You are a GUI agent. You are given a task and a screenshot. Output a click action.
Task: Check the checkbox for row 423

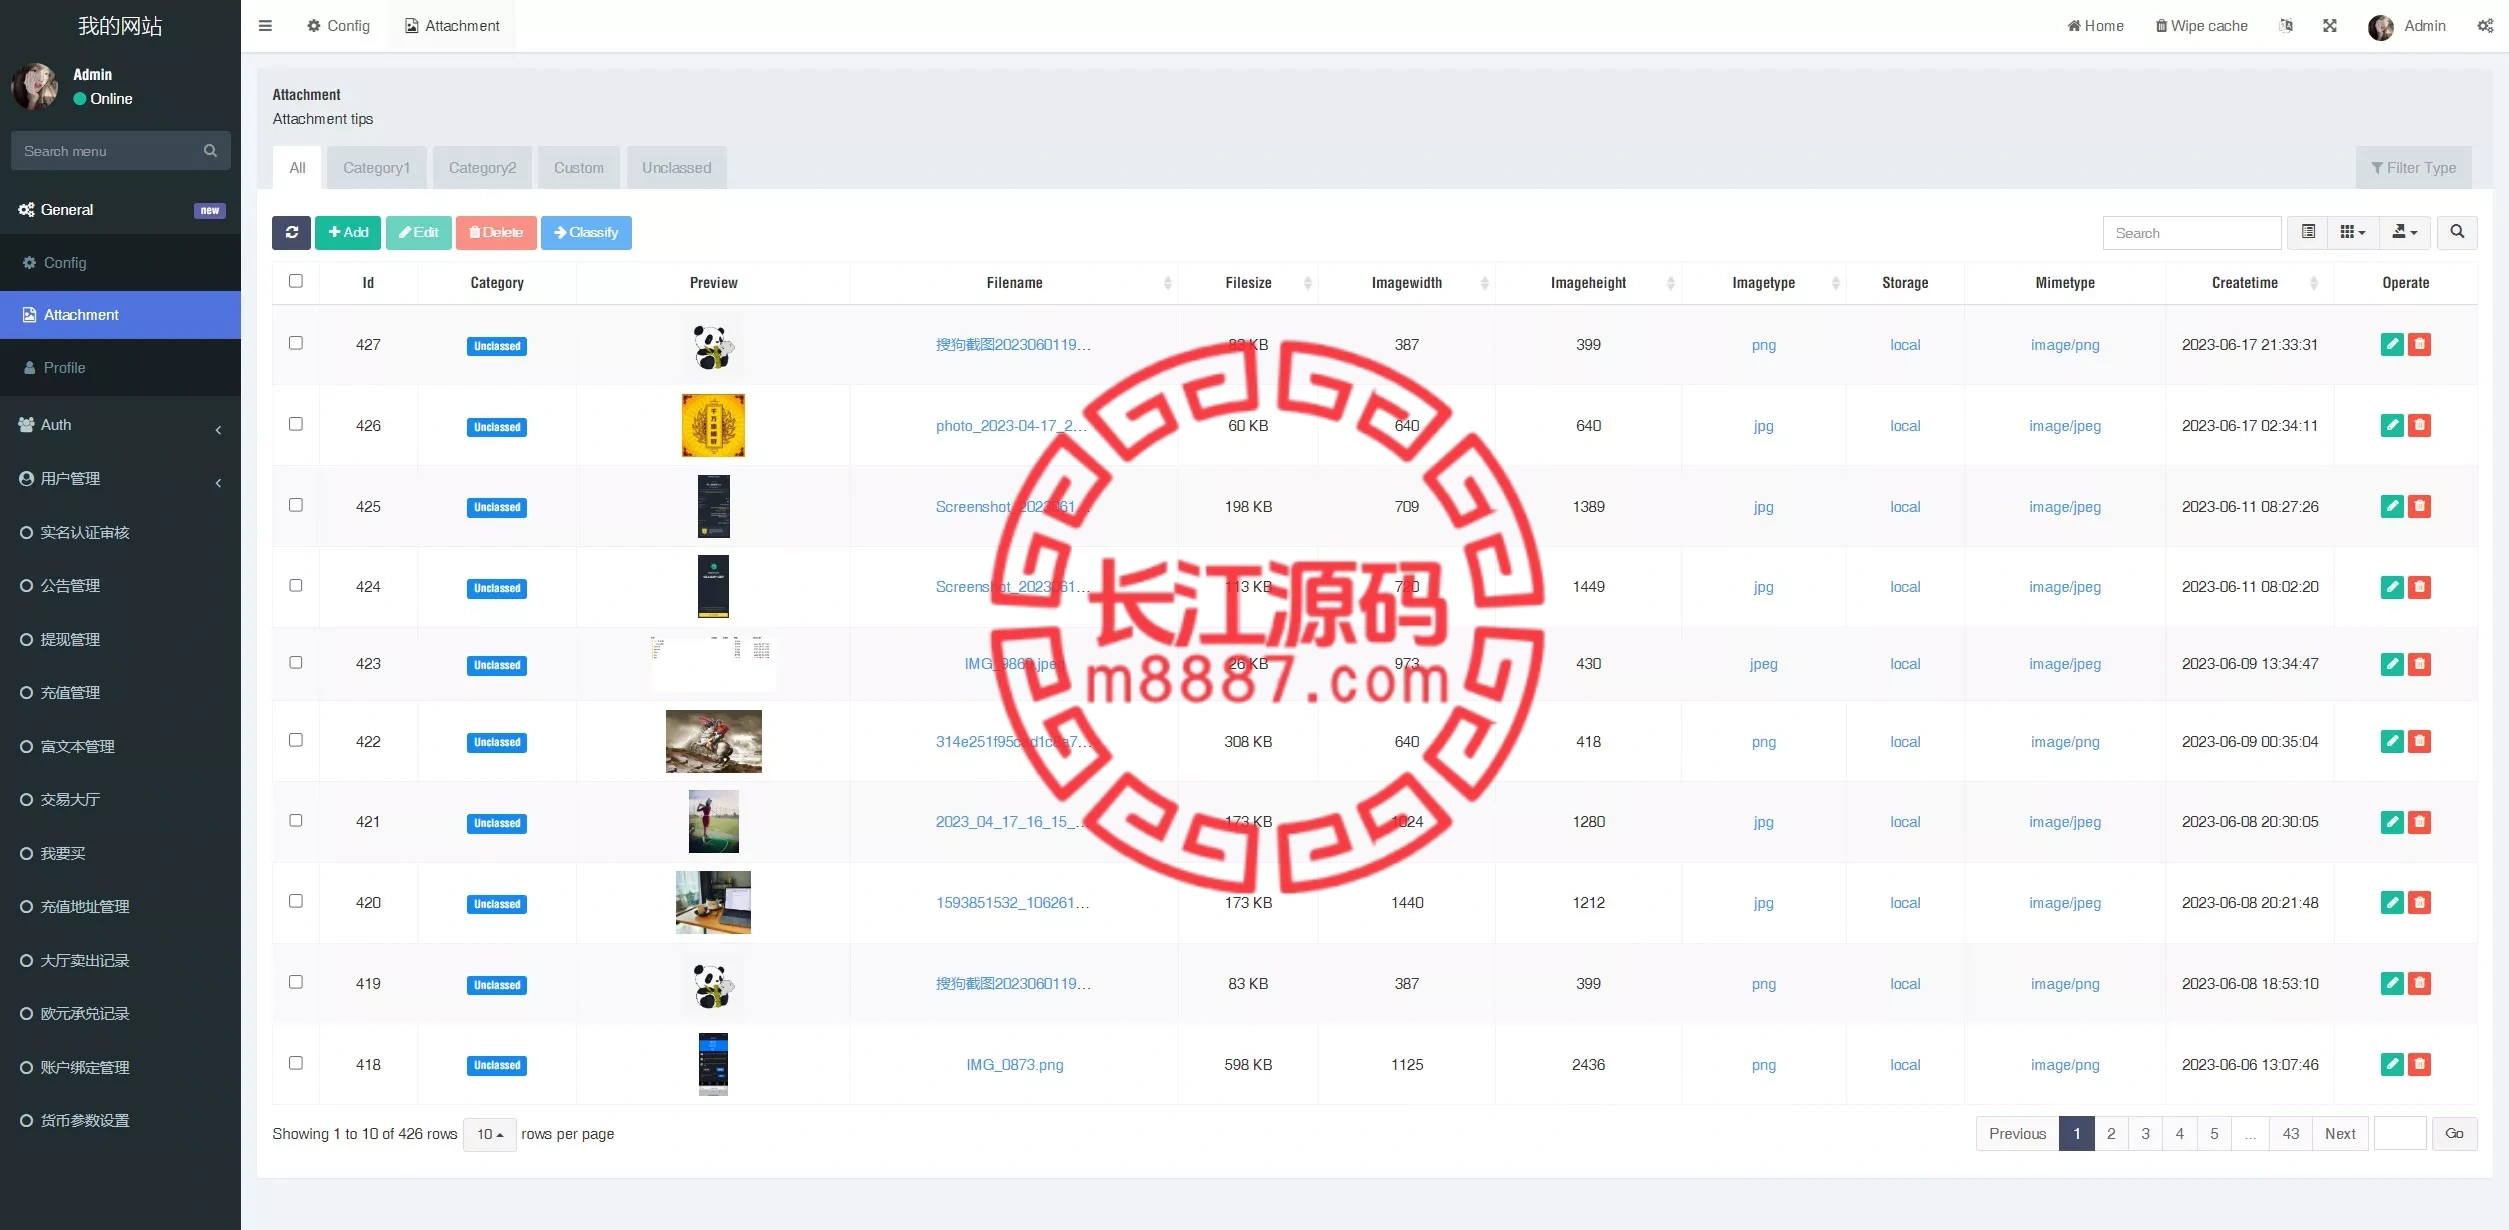(x=296, y=662)
